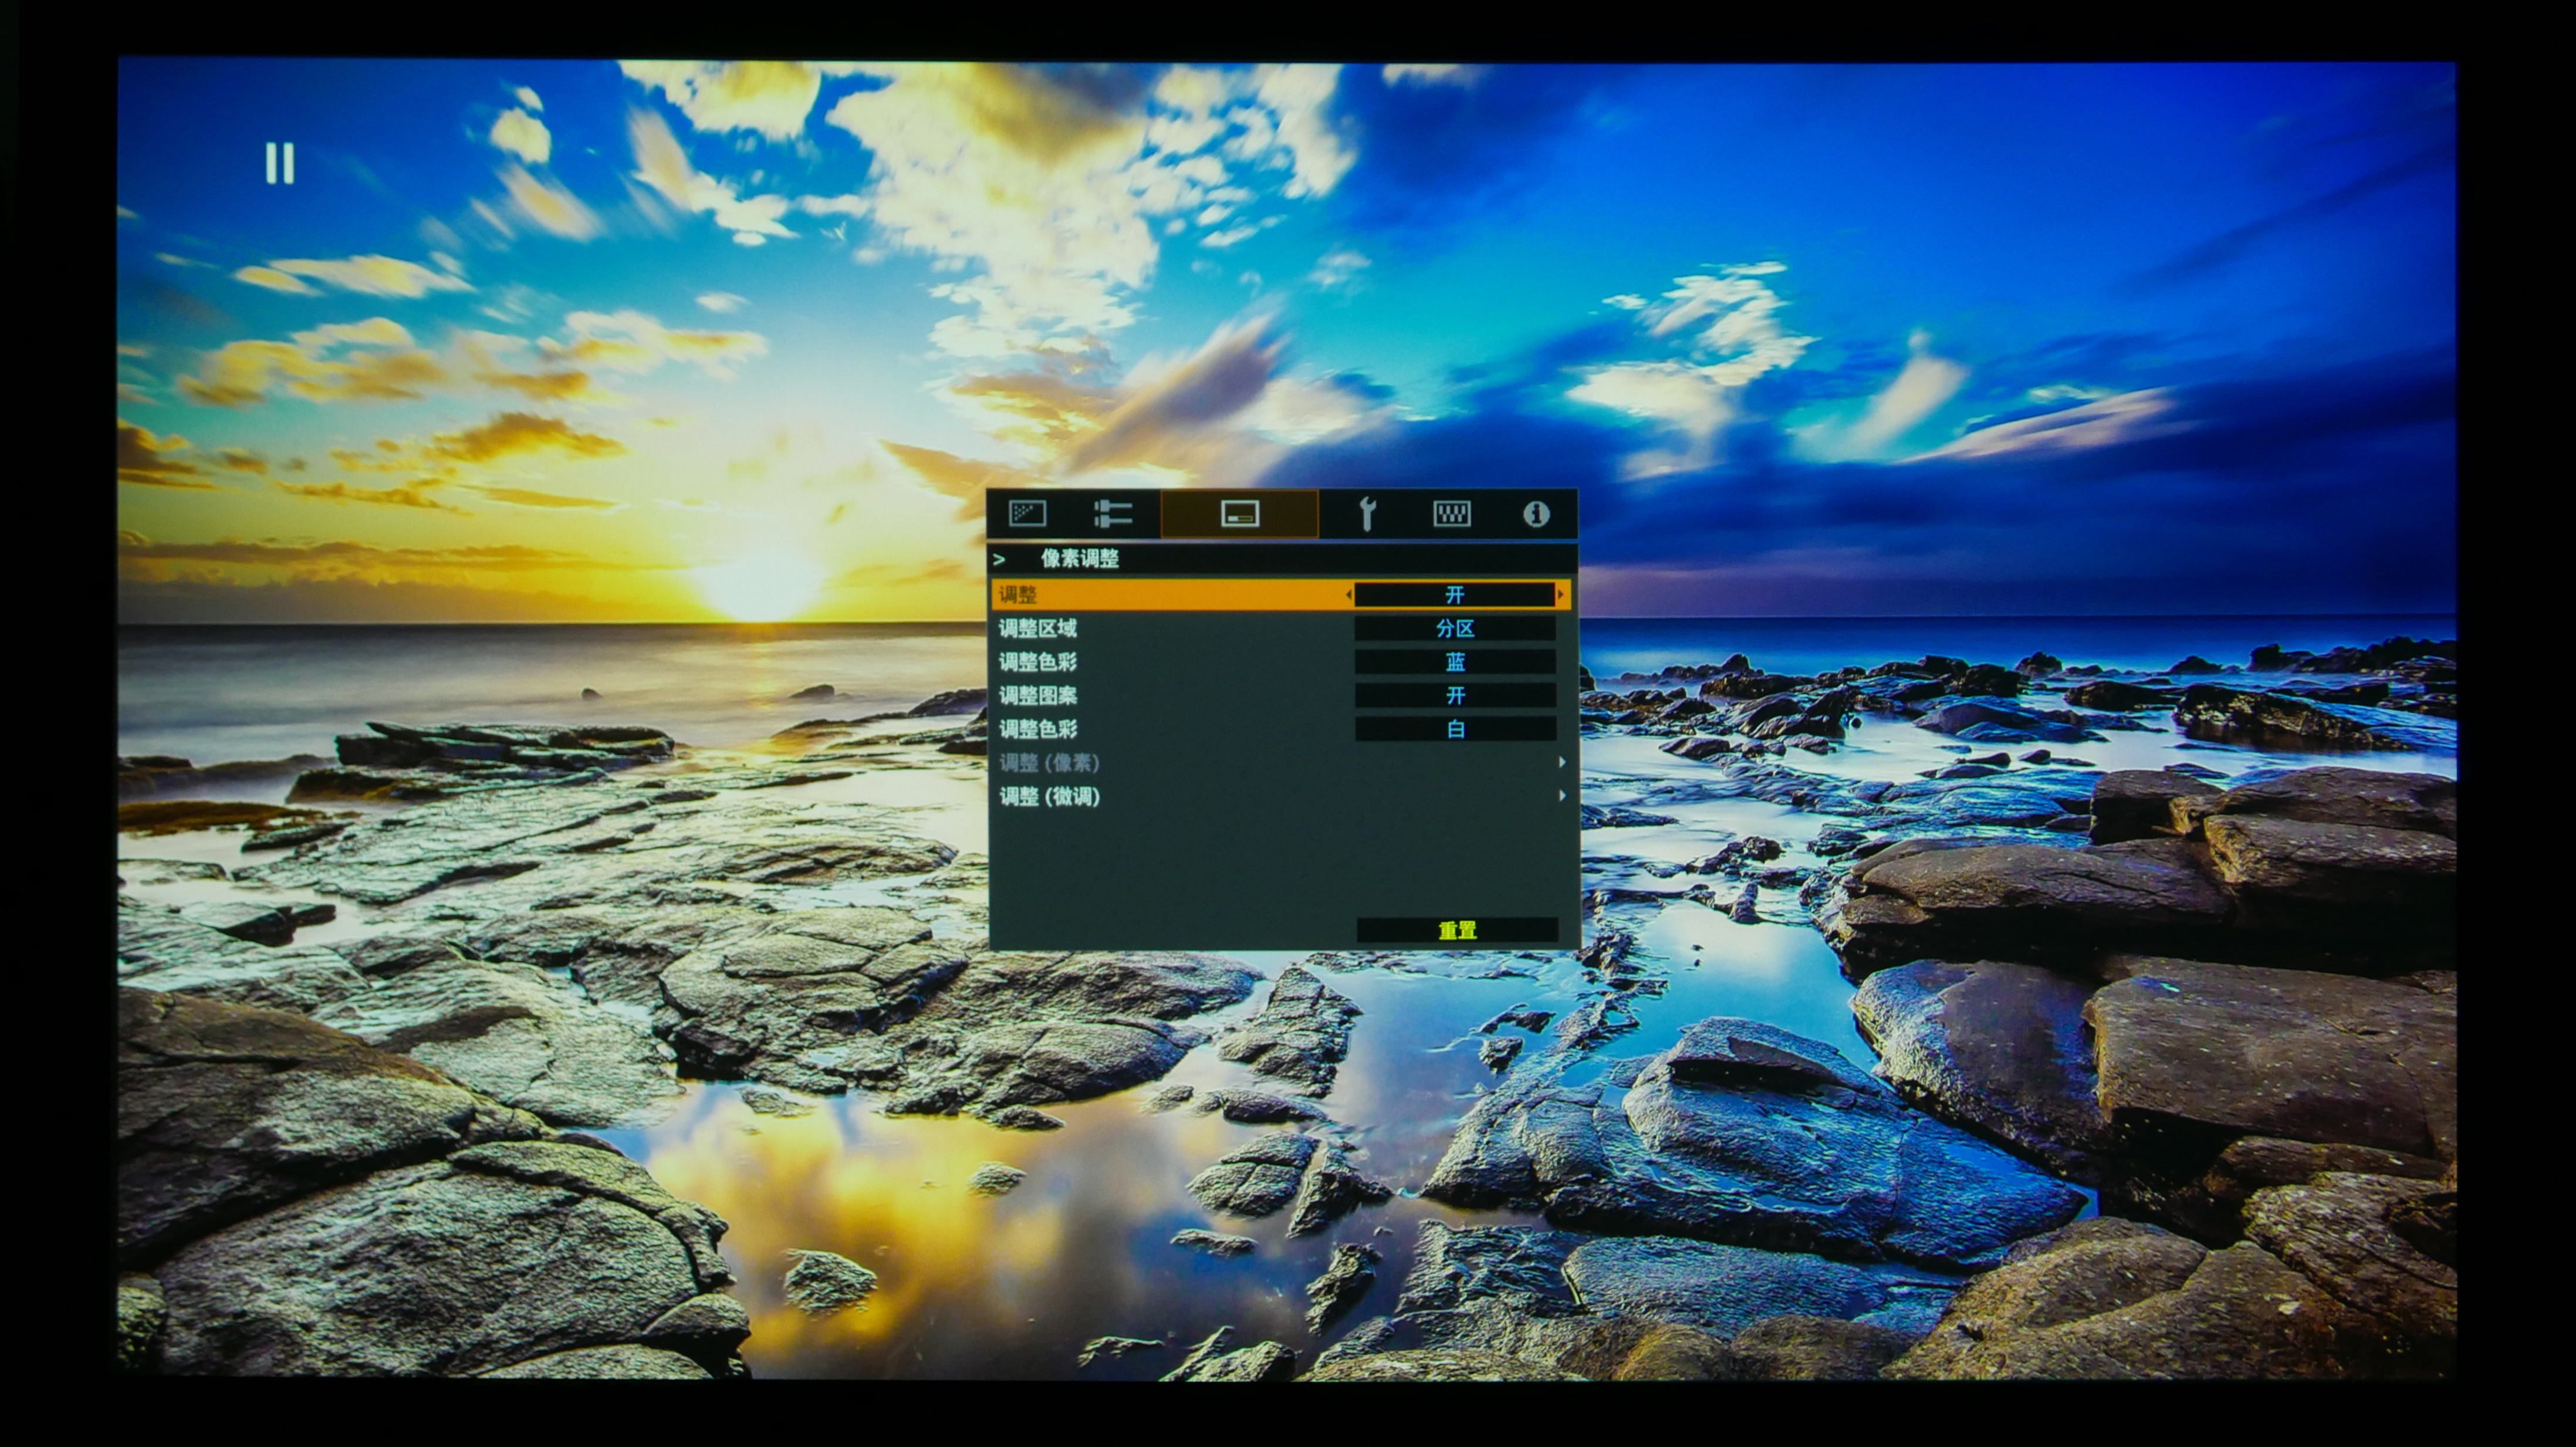Toggle the 调整图案 value set to 开

point(1455,695)
